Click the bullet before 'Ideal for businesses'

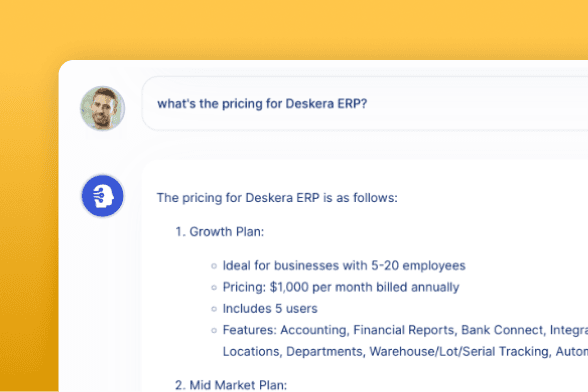coord(214,266)
